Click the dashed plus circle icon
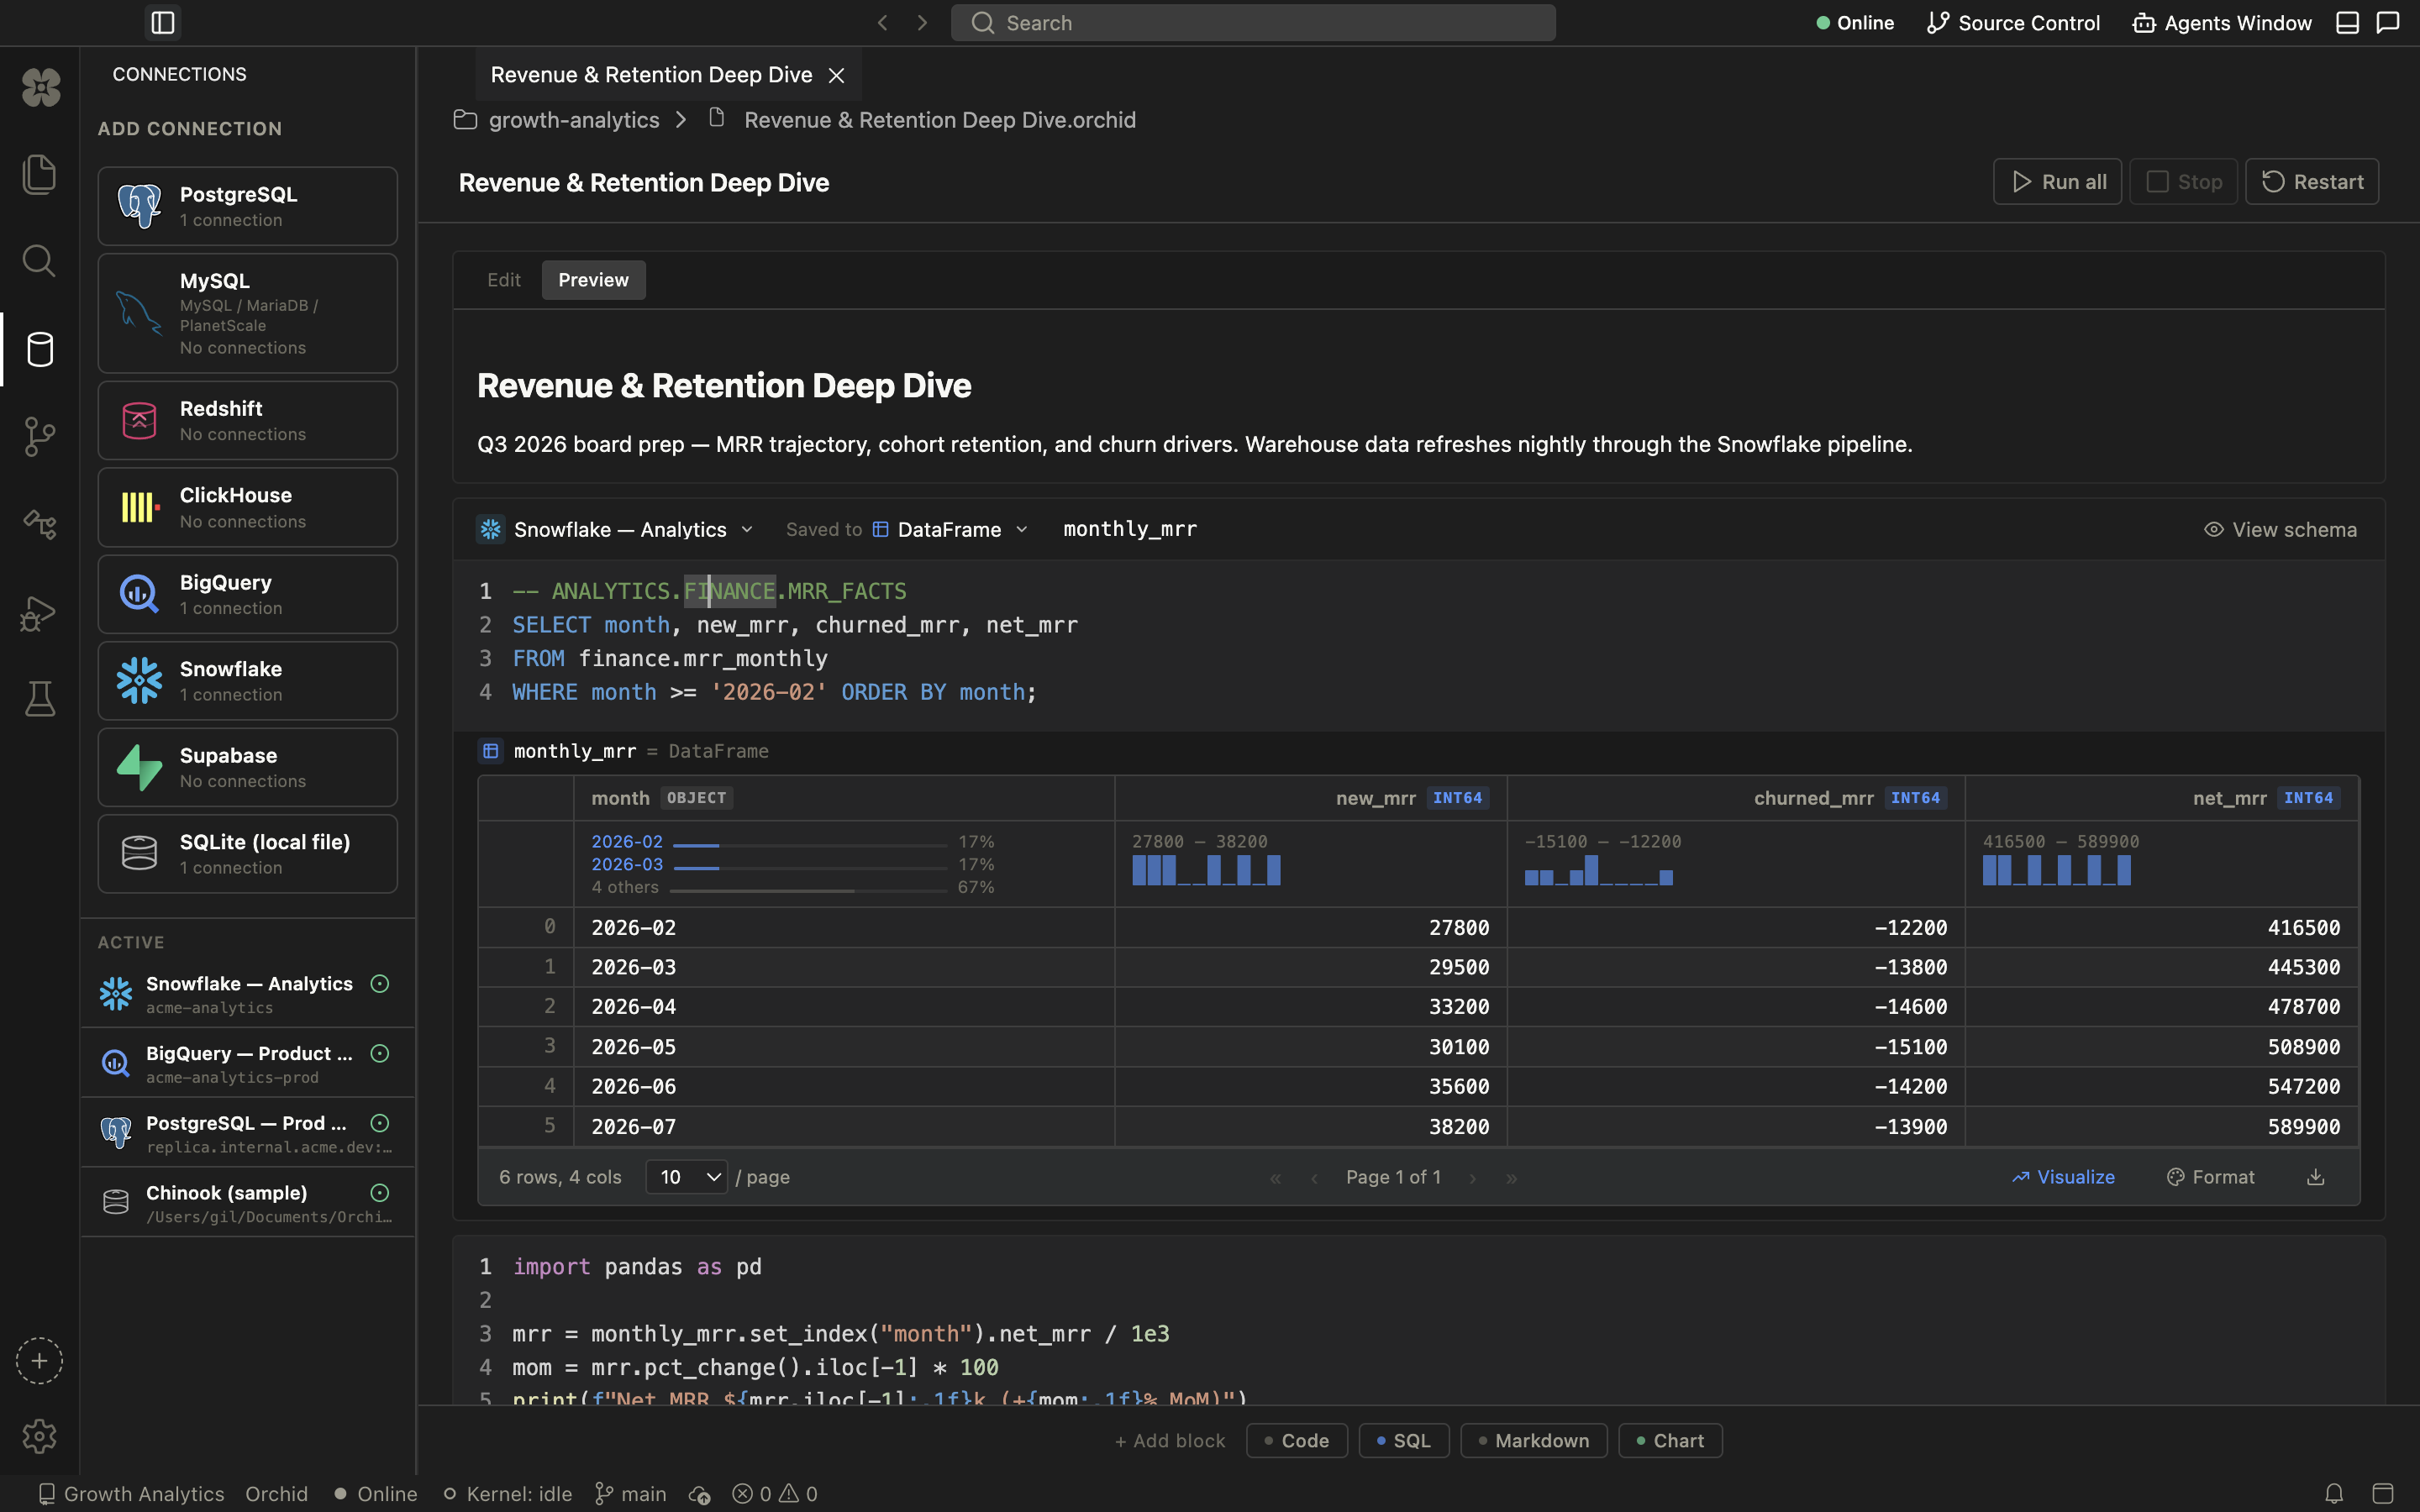Screen dimensions: 2420x1512 pyautogui.click(x=39, y=1361)
